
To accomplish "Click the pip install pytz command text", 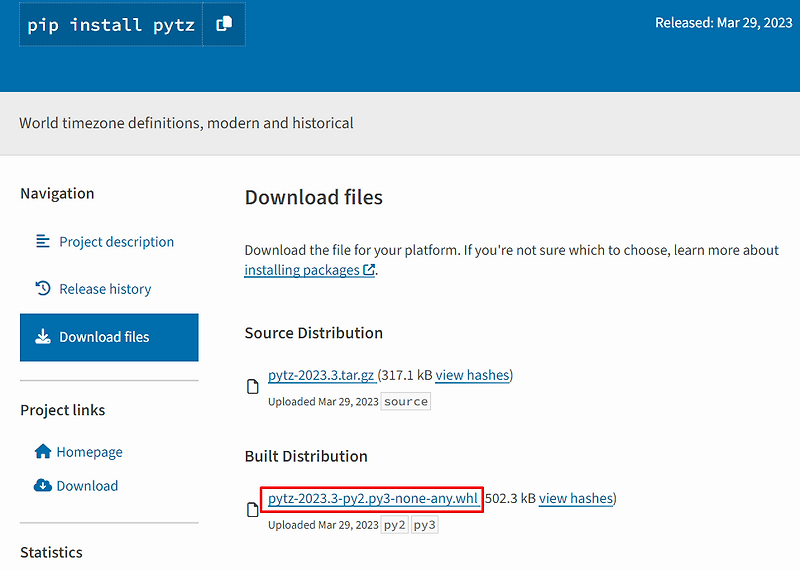I will [x=110, y=24].
